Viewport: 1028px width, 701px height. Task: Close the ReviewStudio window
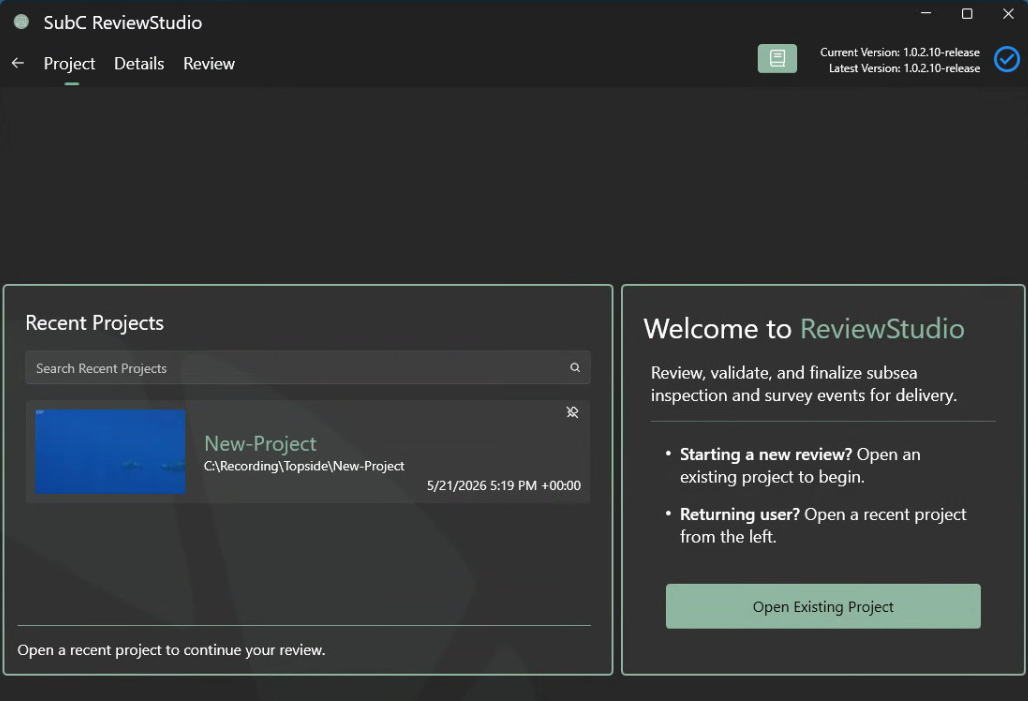pyautogui.click(x=1008, y=13)
